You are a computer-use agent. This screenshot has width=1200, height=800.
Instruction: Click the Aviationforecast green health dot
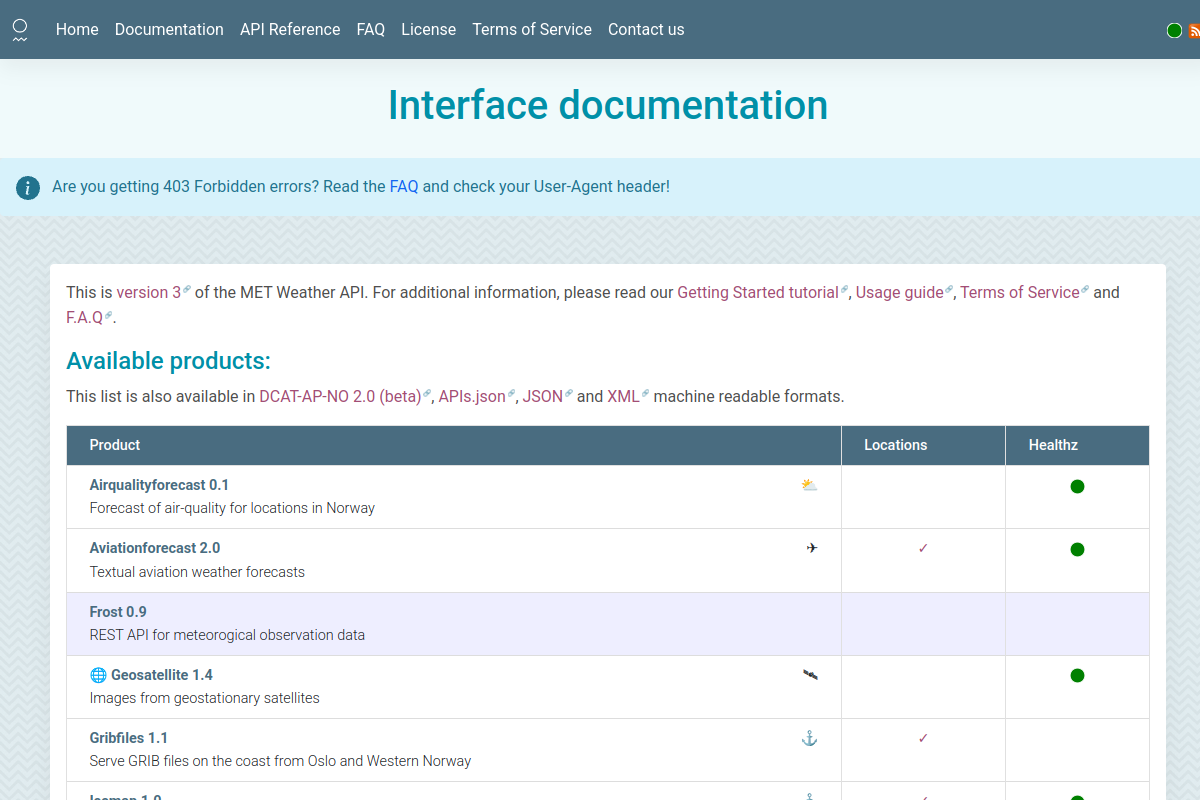(1077, 549)
